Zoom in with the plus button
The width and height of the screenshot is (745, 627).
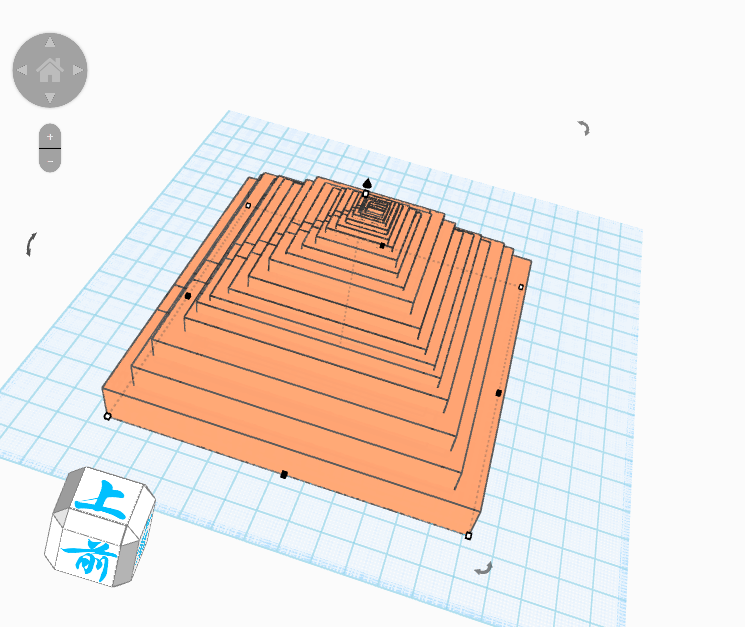(x=50, y=137)
